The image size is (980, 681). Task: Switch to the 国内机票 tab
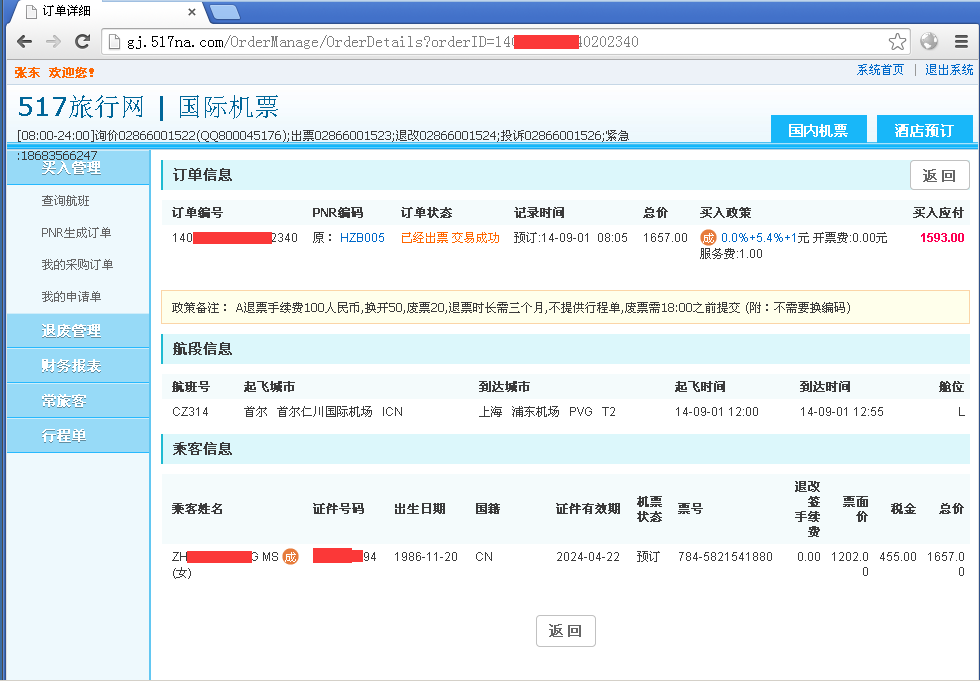click(818, 130)
